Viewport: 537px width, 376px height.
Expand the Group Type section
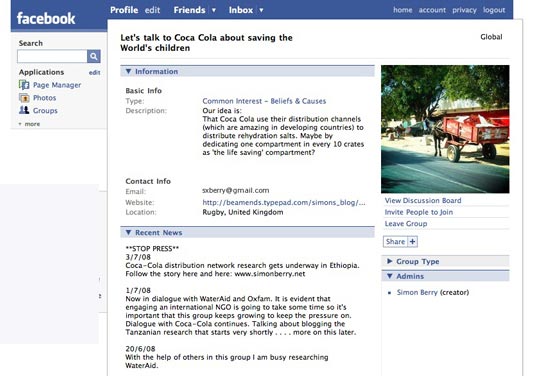coord(389,261)
